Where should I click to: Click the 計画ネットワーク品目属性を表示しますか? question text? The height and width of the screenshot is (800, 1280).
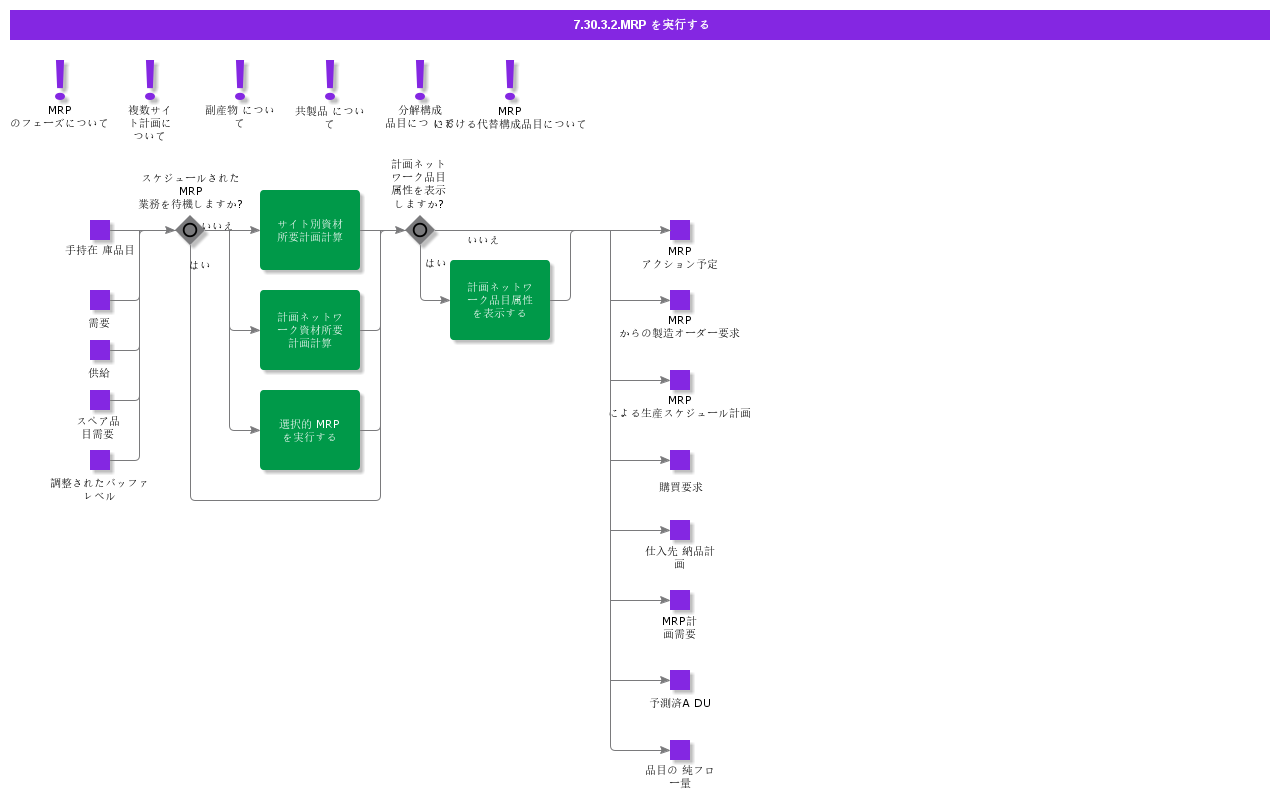419,184
